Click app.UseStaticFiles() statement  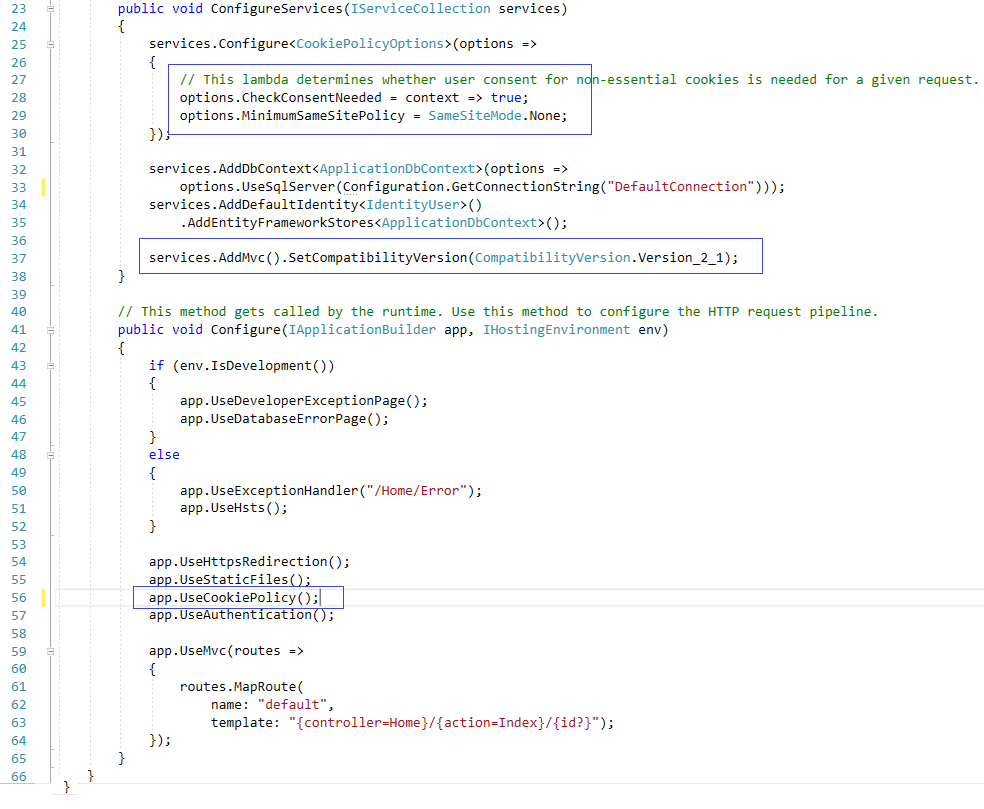click(230, 580)
